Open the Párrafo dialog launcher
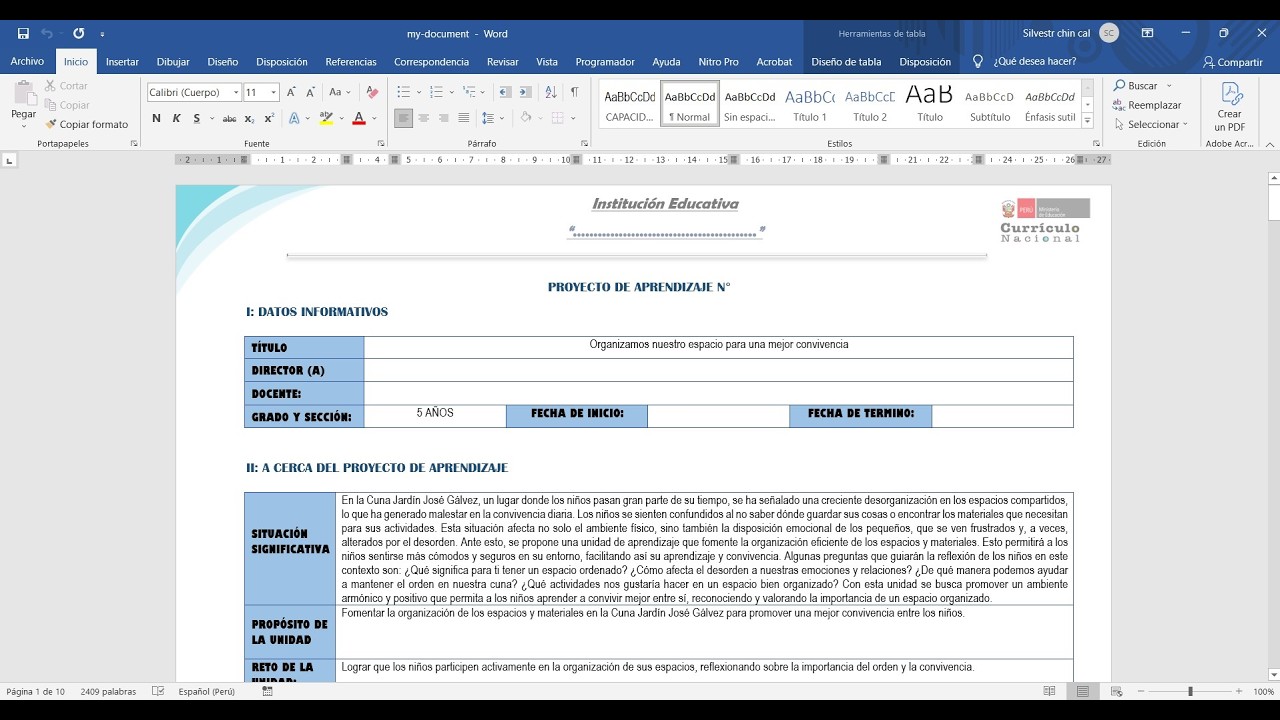This screenshot has width=1280, height=720. click(x=586, y=144)
